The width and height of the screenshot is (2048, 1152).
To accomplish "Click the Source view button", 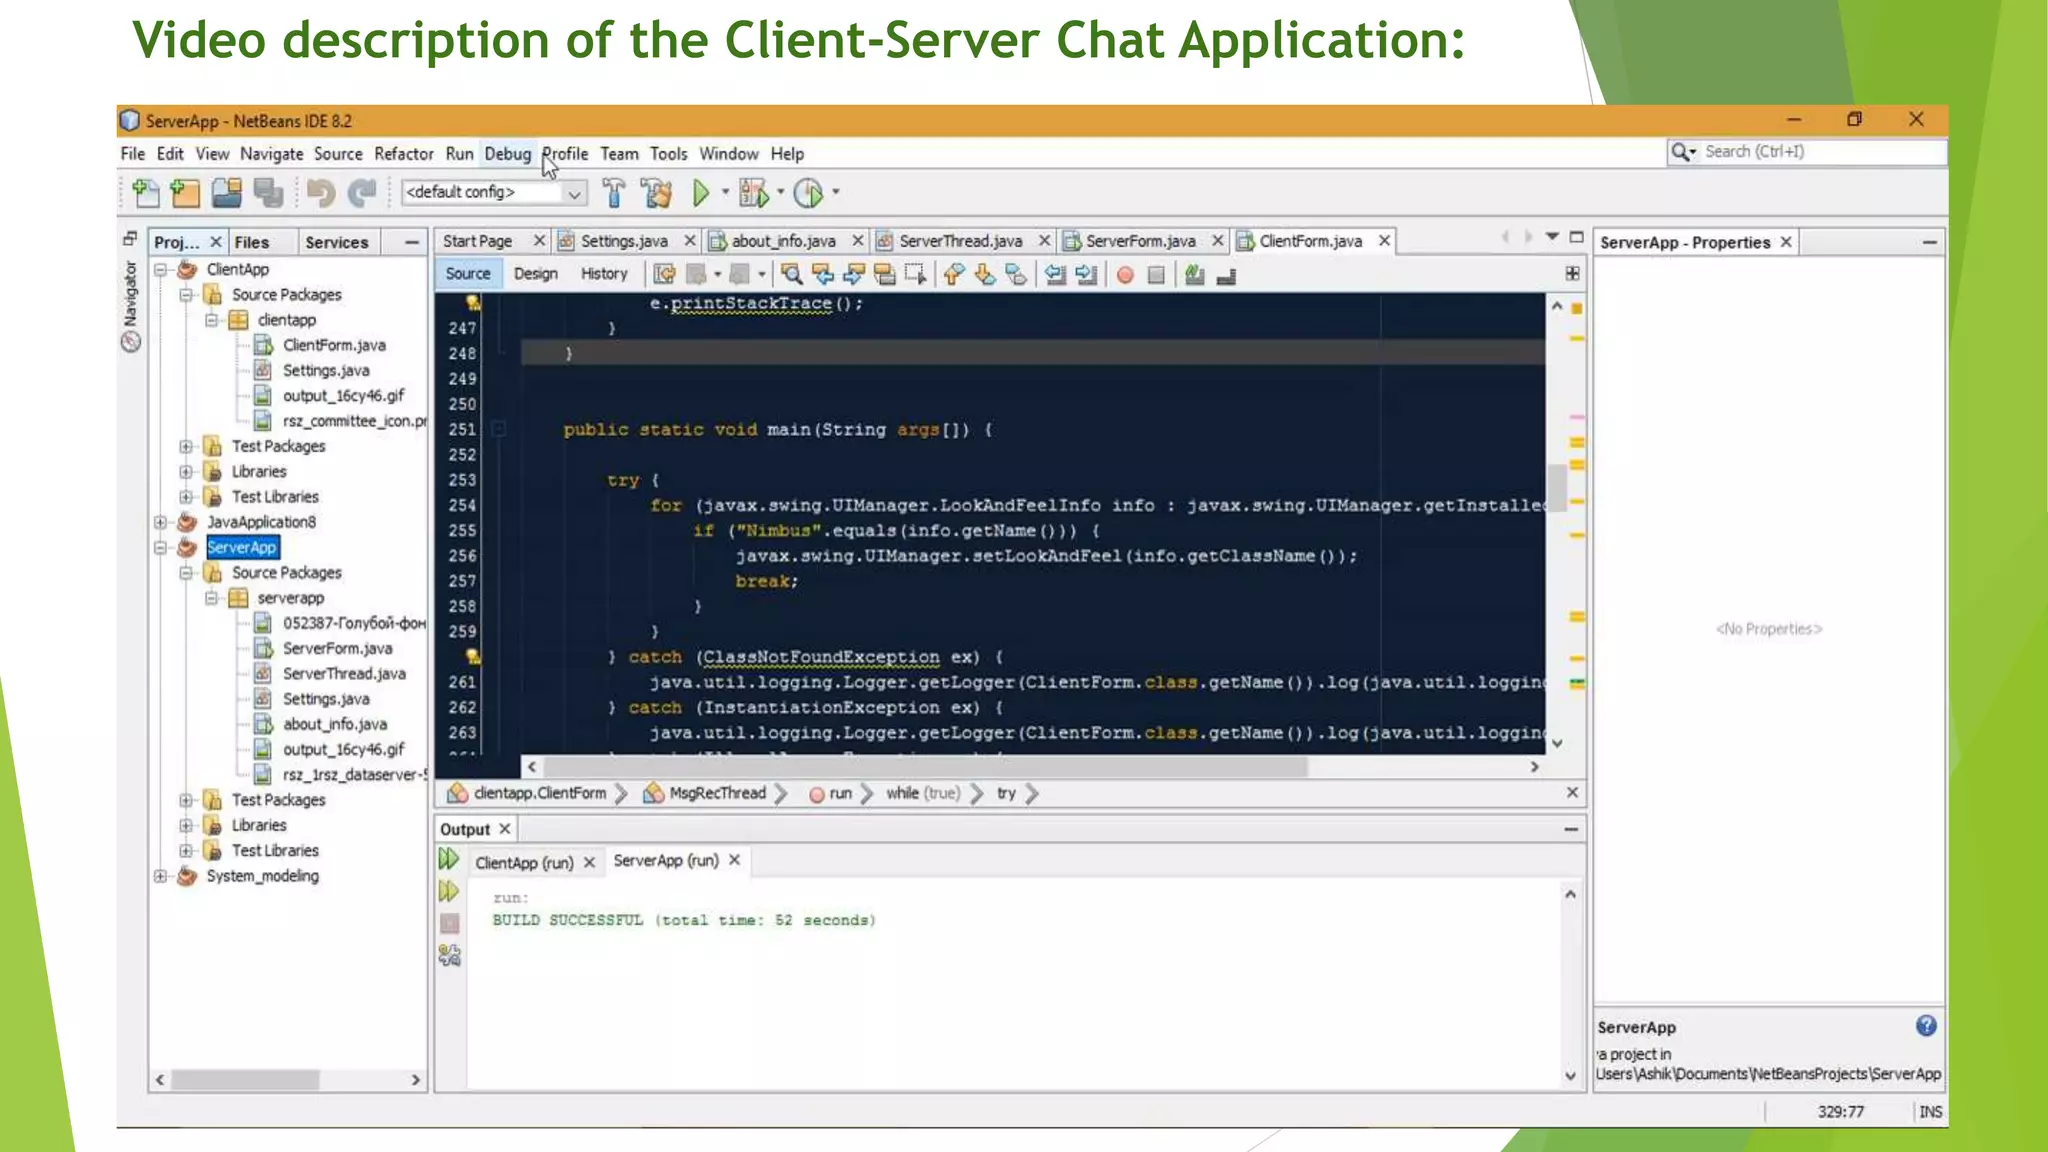I will point(467,274).
